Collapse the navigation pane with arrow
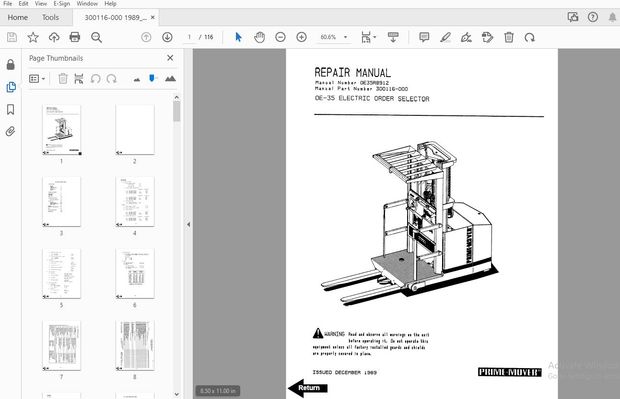This screenshot has height=399, width=620. (188, 224)
